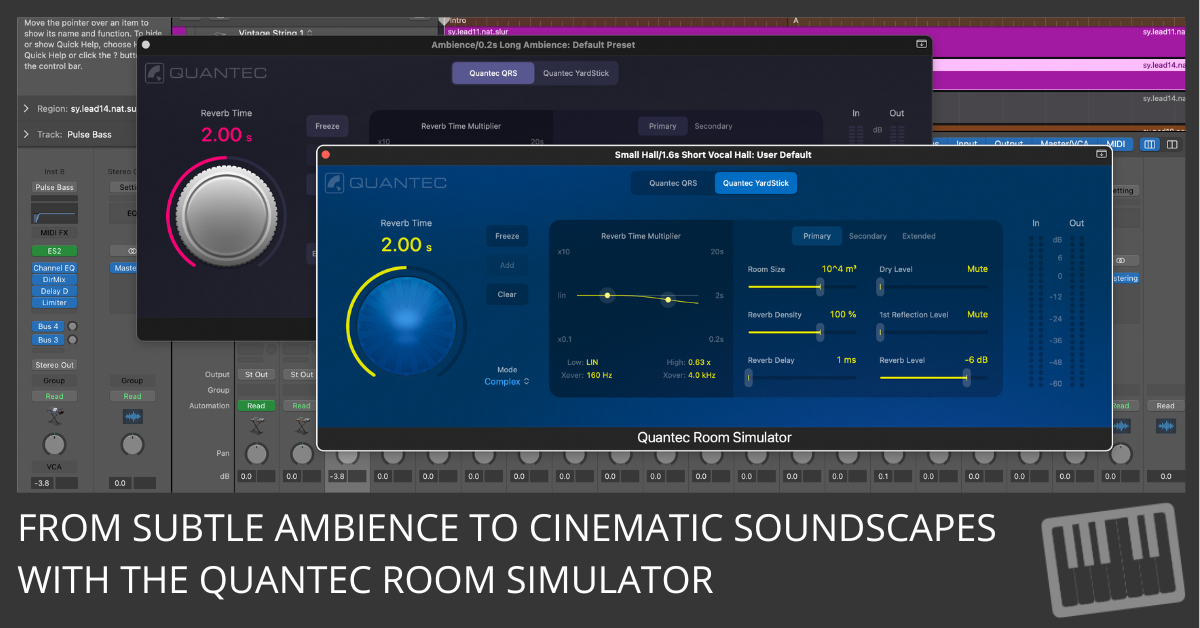The height and width of the screenshot is (628, 1200).
Task: Switch to the Secondary parameters tab in front window
Action: pos(867,236)
